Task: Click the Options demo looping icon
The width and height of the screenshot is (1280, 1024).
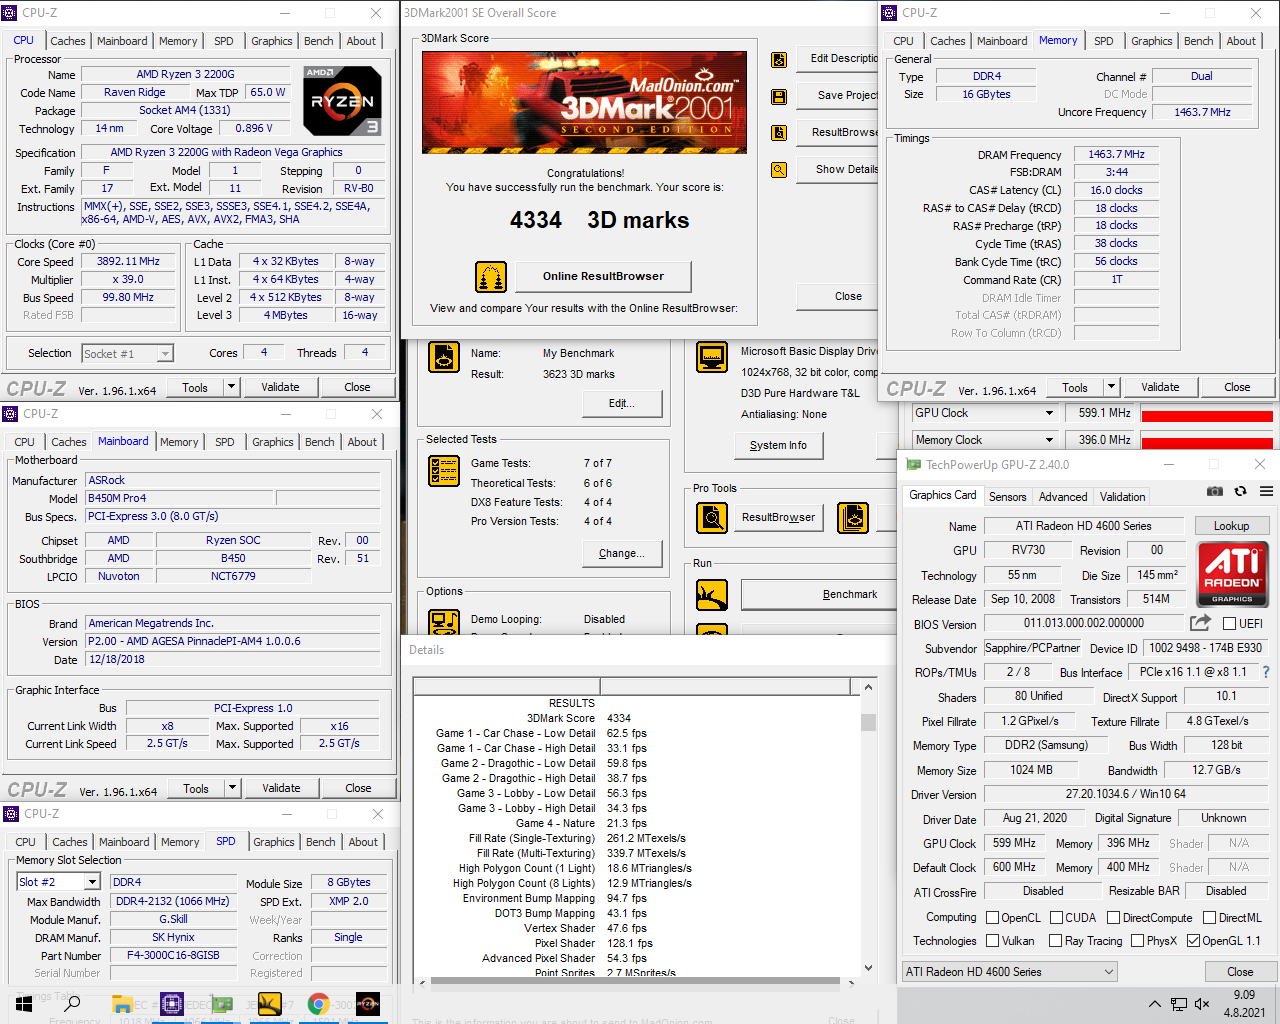Action: (444, 622)
